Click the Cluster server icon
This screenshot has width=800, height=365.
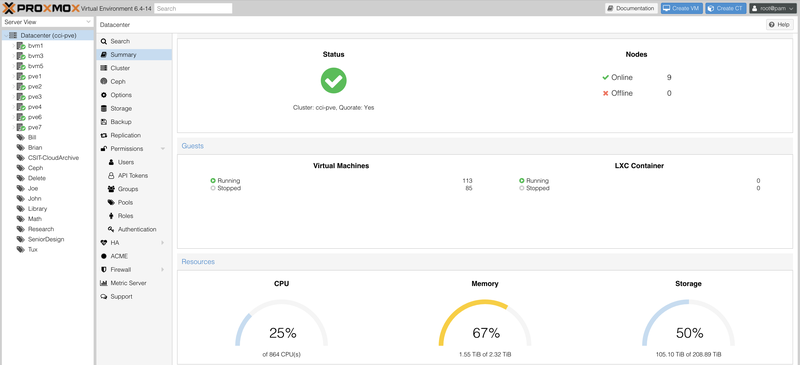point(104,68)
